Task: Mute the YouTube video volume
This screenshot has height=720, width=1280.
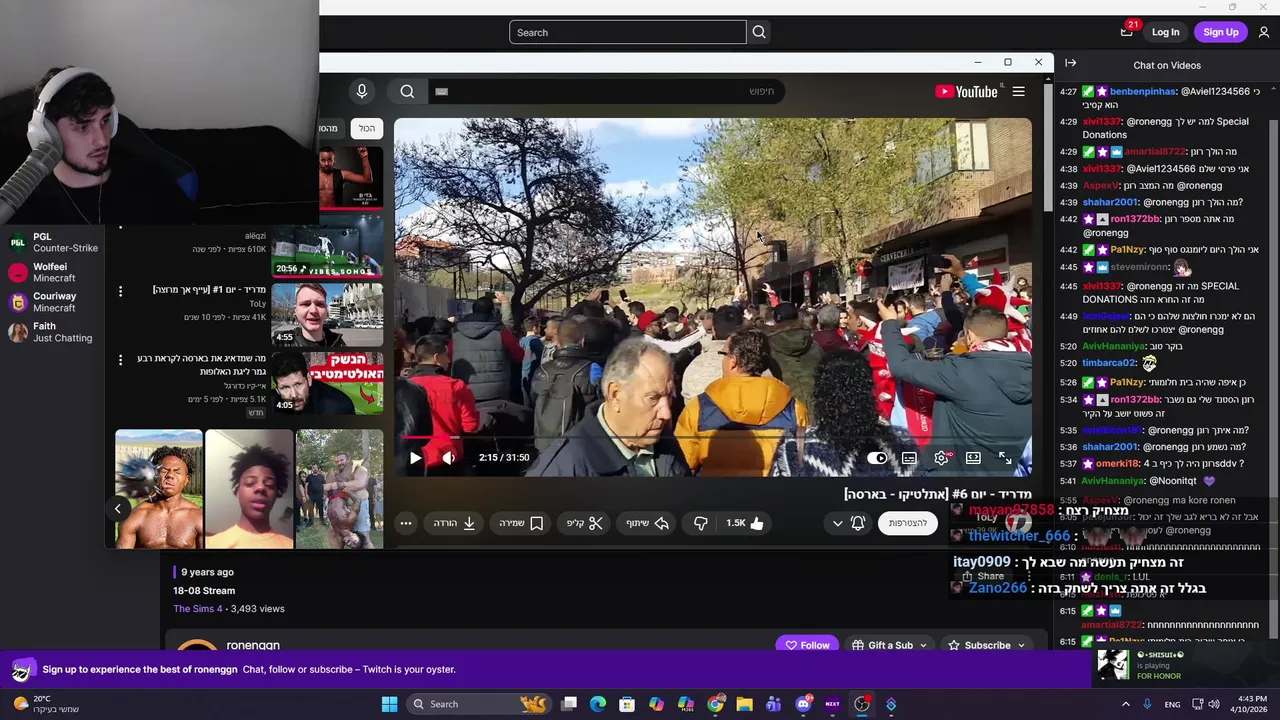Action: [449, 458]
